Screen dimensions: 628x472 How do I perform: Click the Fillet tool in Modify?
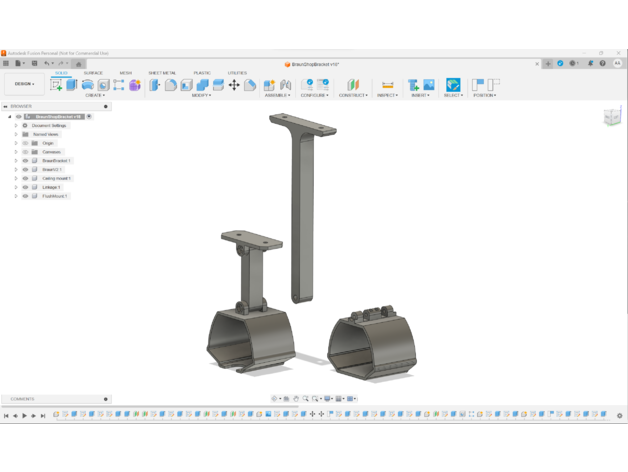coord(170,85)
